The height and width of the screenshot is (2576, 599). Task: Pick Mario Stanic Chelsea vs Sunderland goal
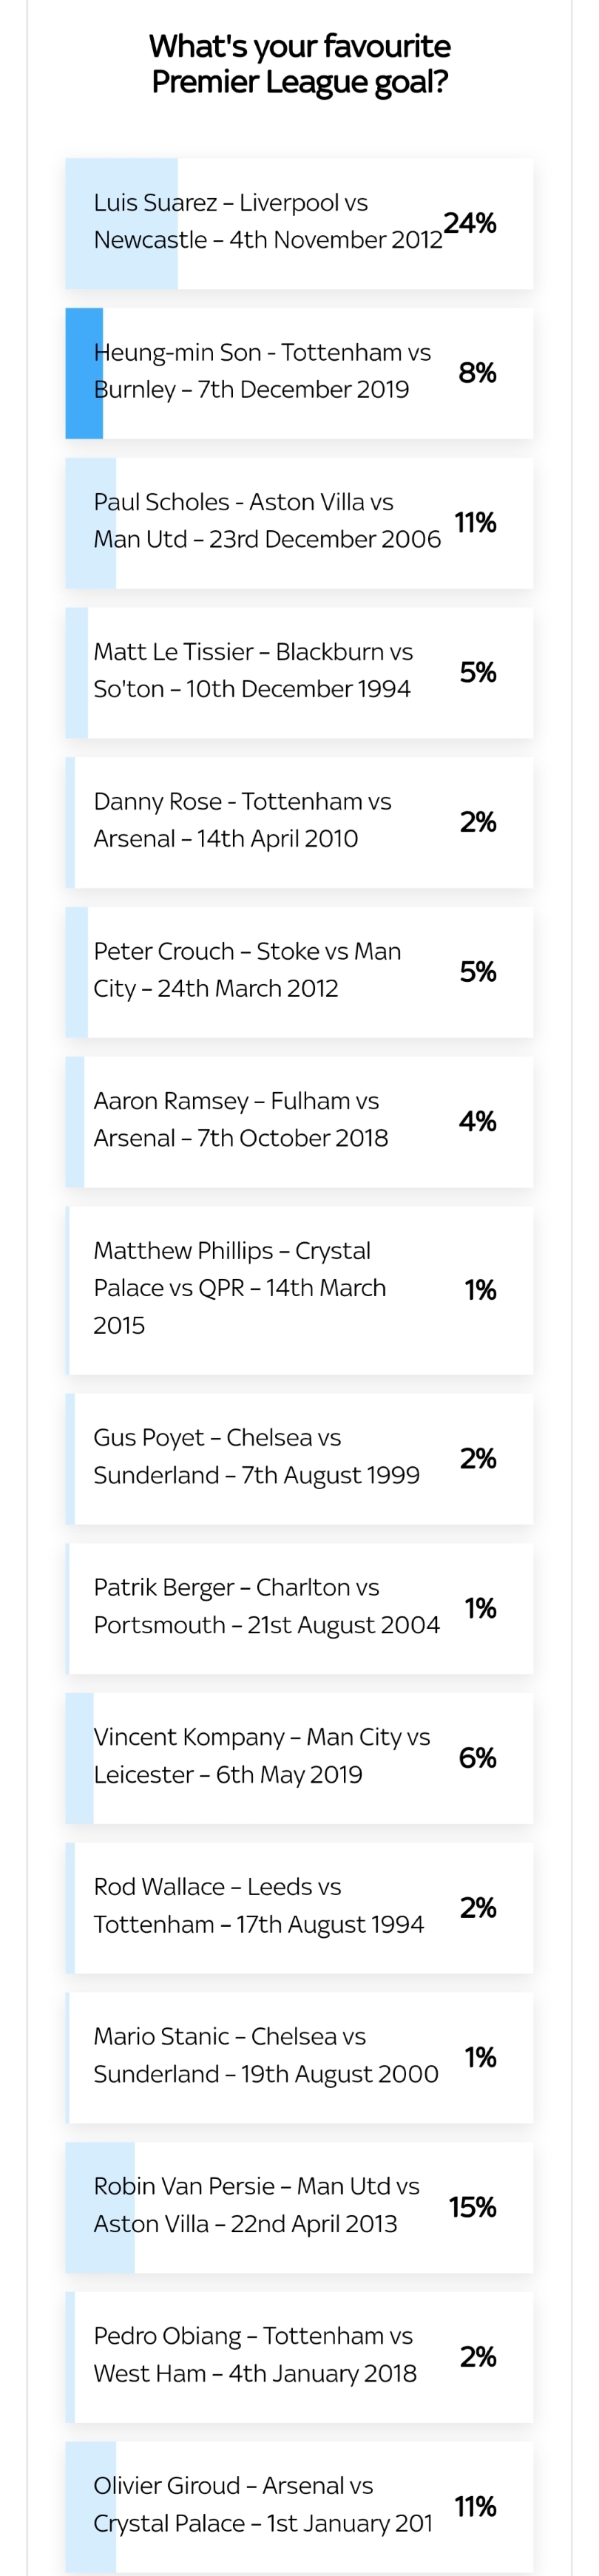coord(299,2058)
